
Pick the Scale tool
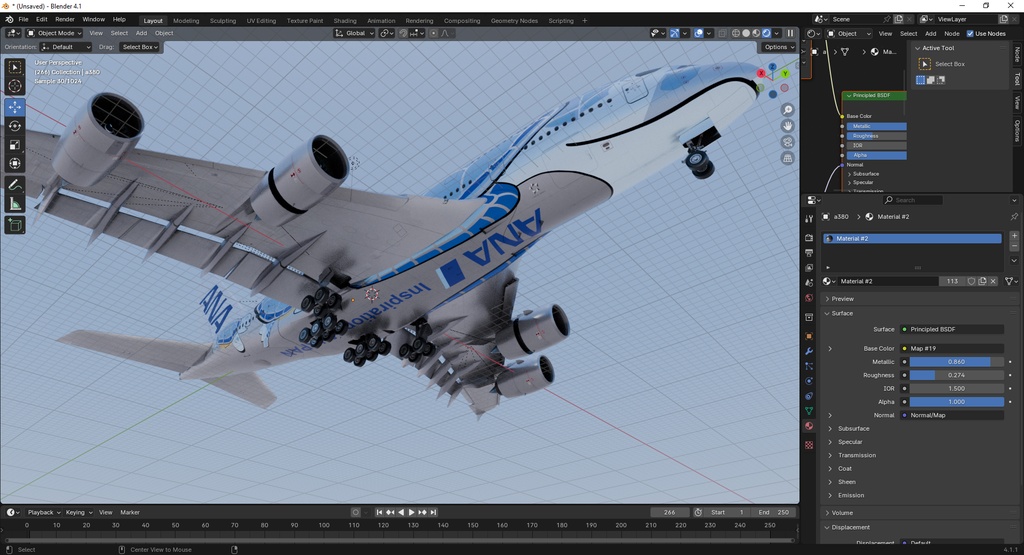coord(15,145)
